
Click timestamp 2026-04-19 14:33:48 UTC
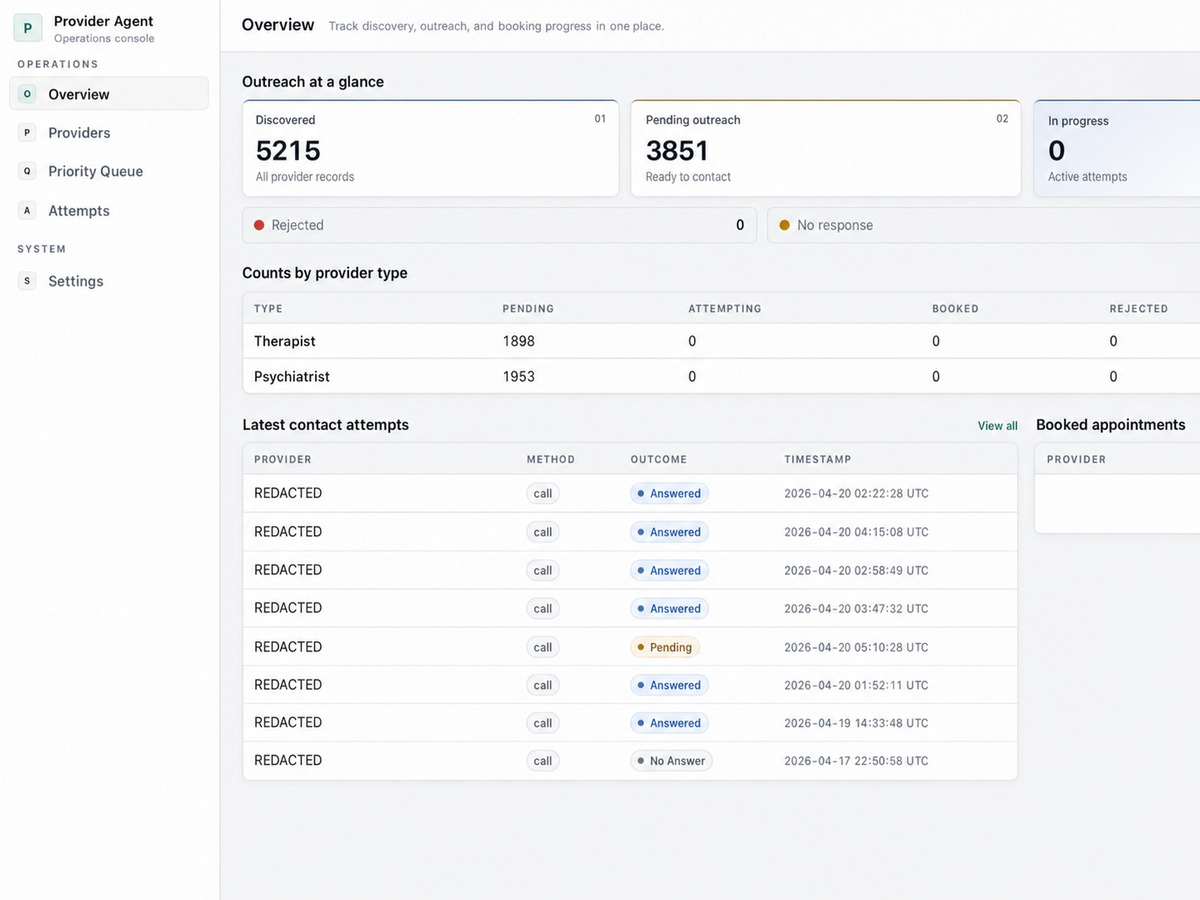856,723
